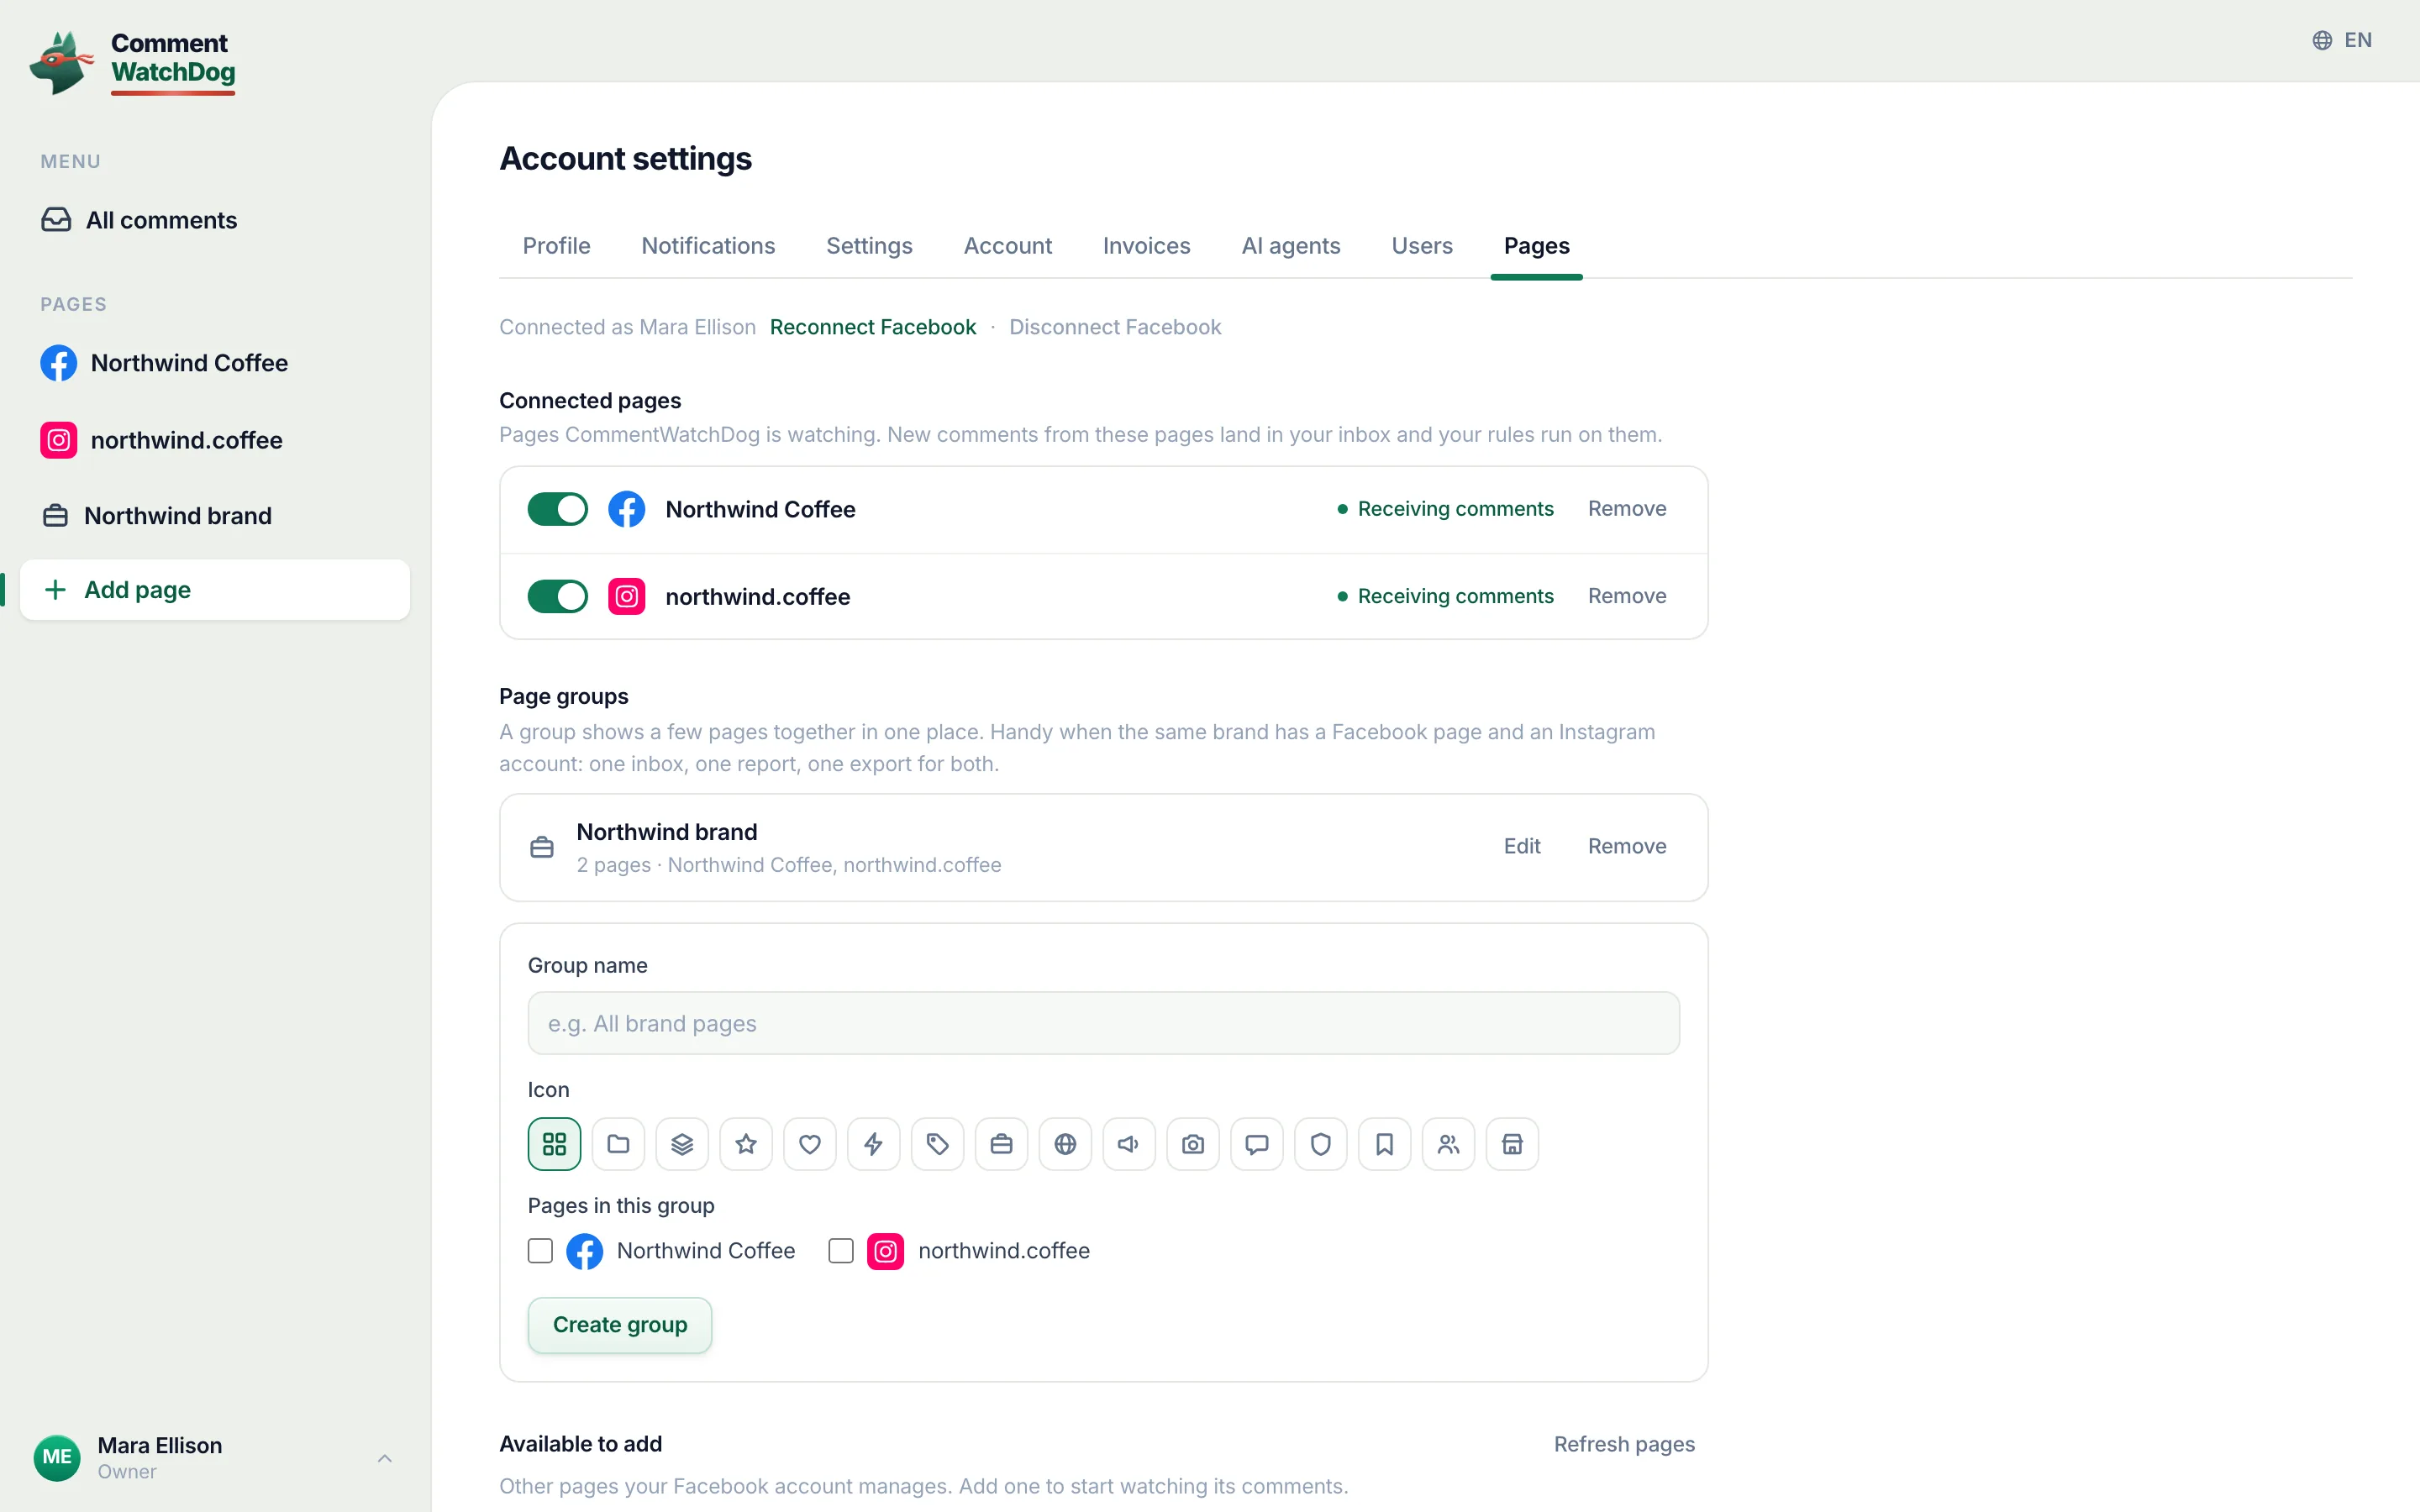The height and width of the screenshot is (1512, 2420).
Task: Click the Facebook icon in the Northwind Coffee connected row
Action: [627, 509]
